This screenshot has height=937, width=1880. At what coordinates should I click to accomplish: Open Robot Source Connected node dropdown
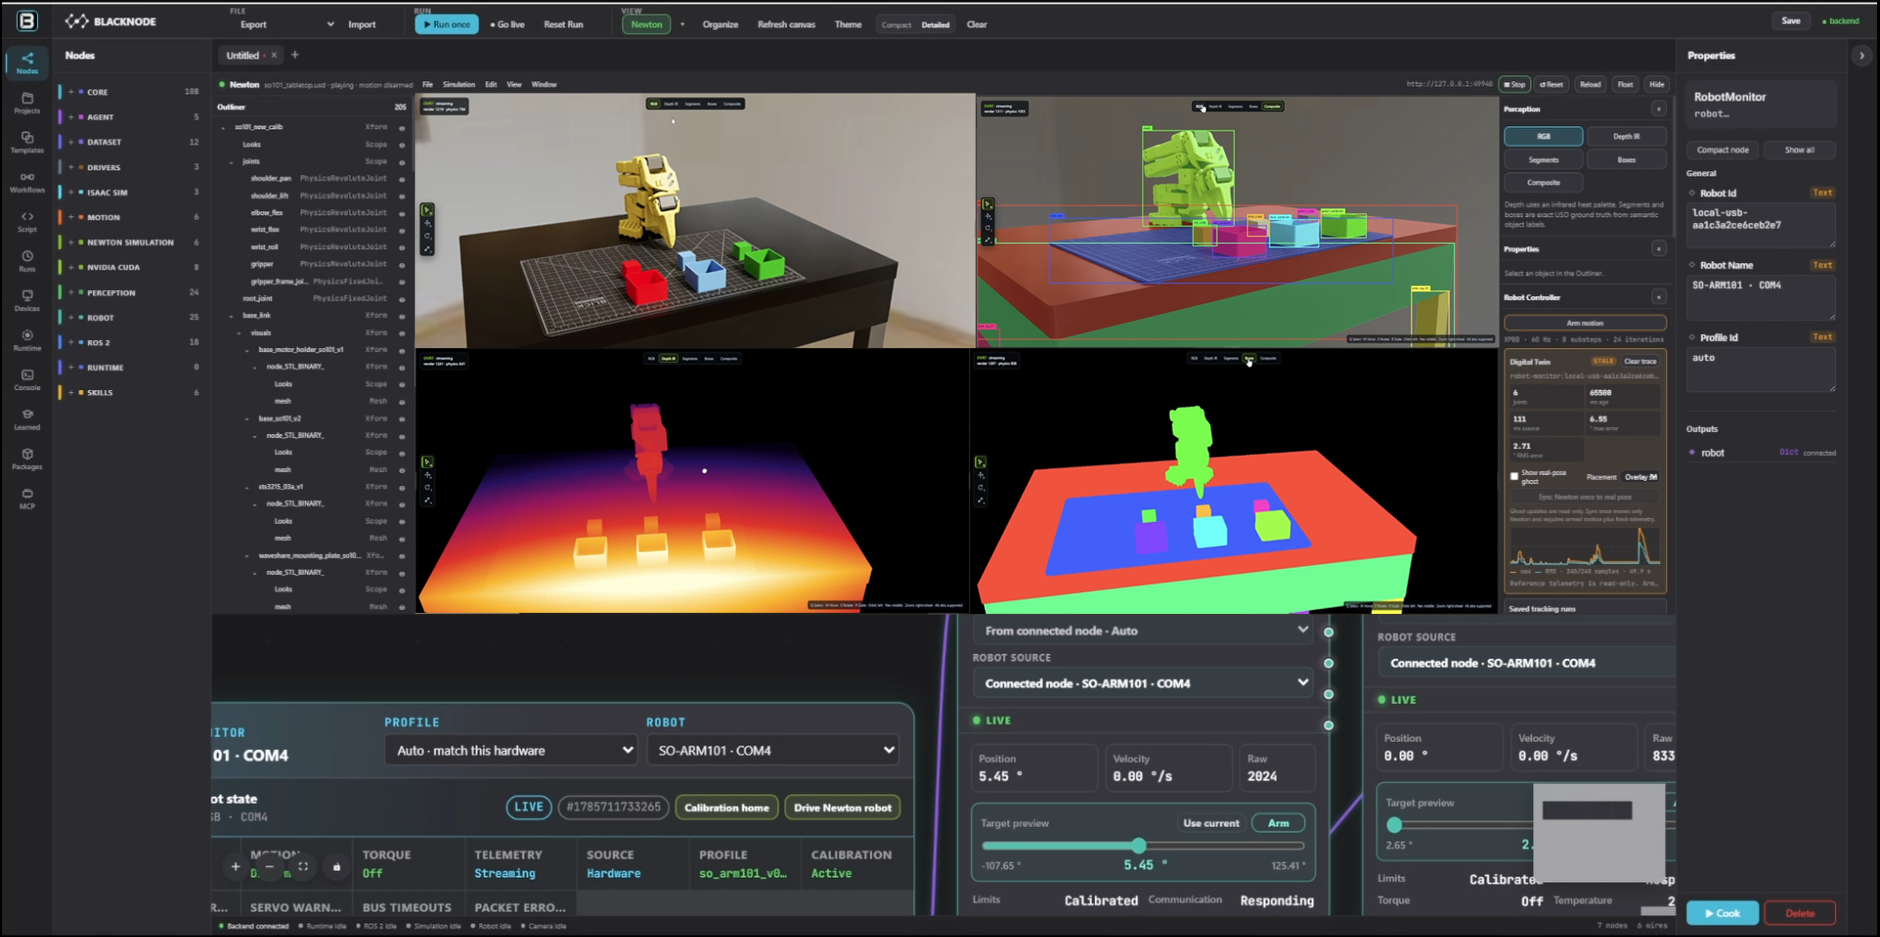(1142, 683)
